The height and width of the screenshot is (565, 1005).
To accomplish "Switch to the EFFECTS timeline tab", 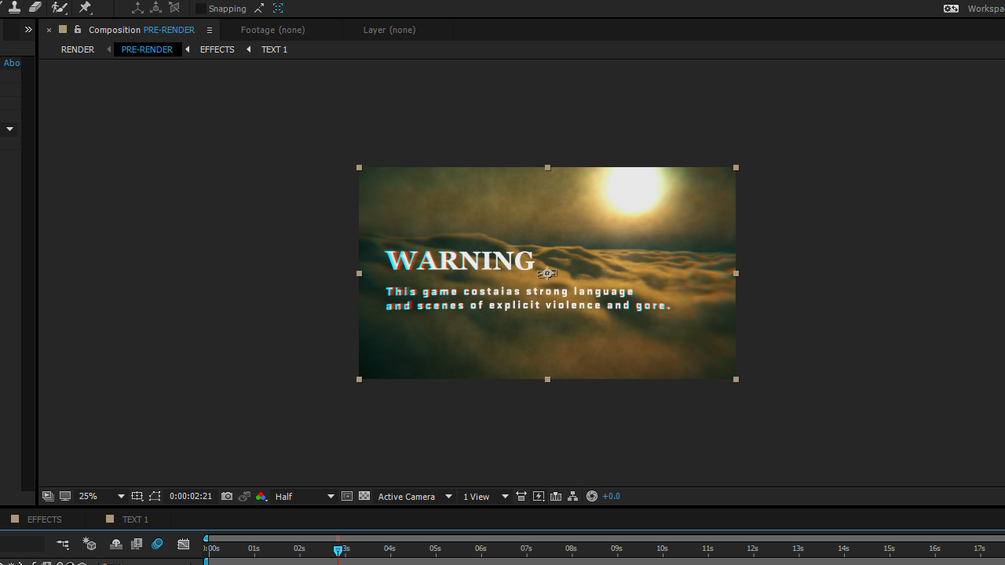I will (44, 520).
